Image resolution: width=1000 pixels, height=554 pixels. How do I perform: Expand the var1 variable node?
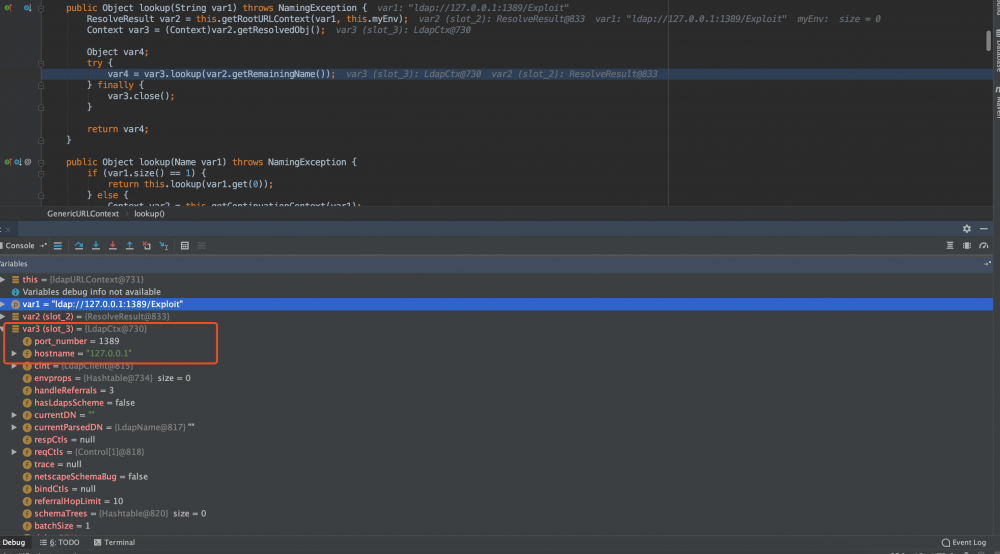click(3, 304)
